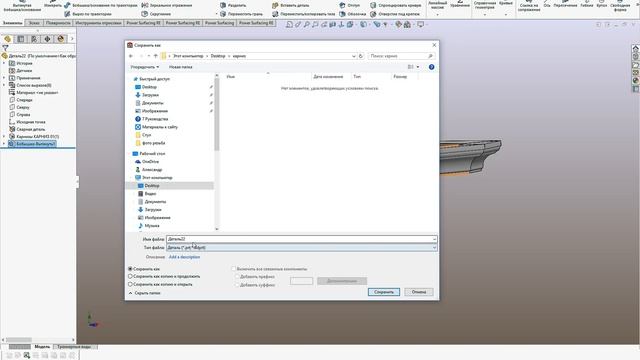Viewport: 640px width, 360px height.
Task: Select the Скругление fillet tool
Action: coord(156,14)
